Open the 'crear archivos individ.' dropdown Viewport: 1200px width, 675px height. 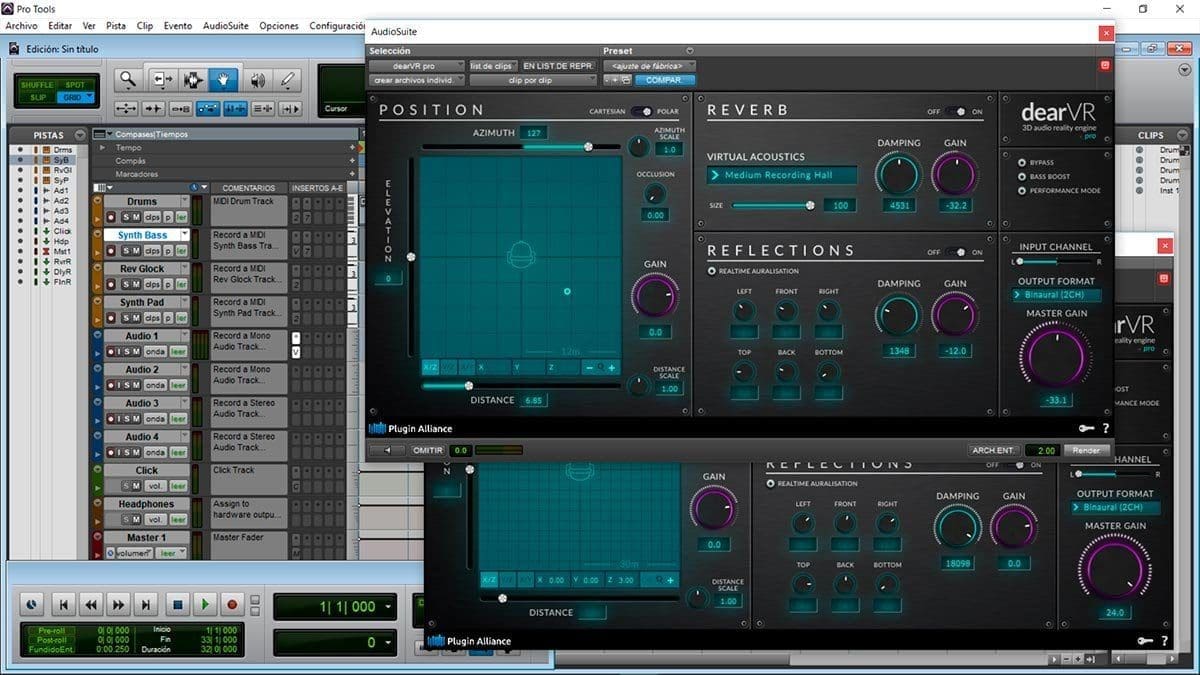tap(417, 80)
